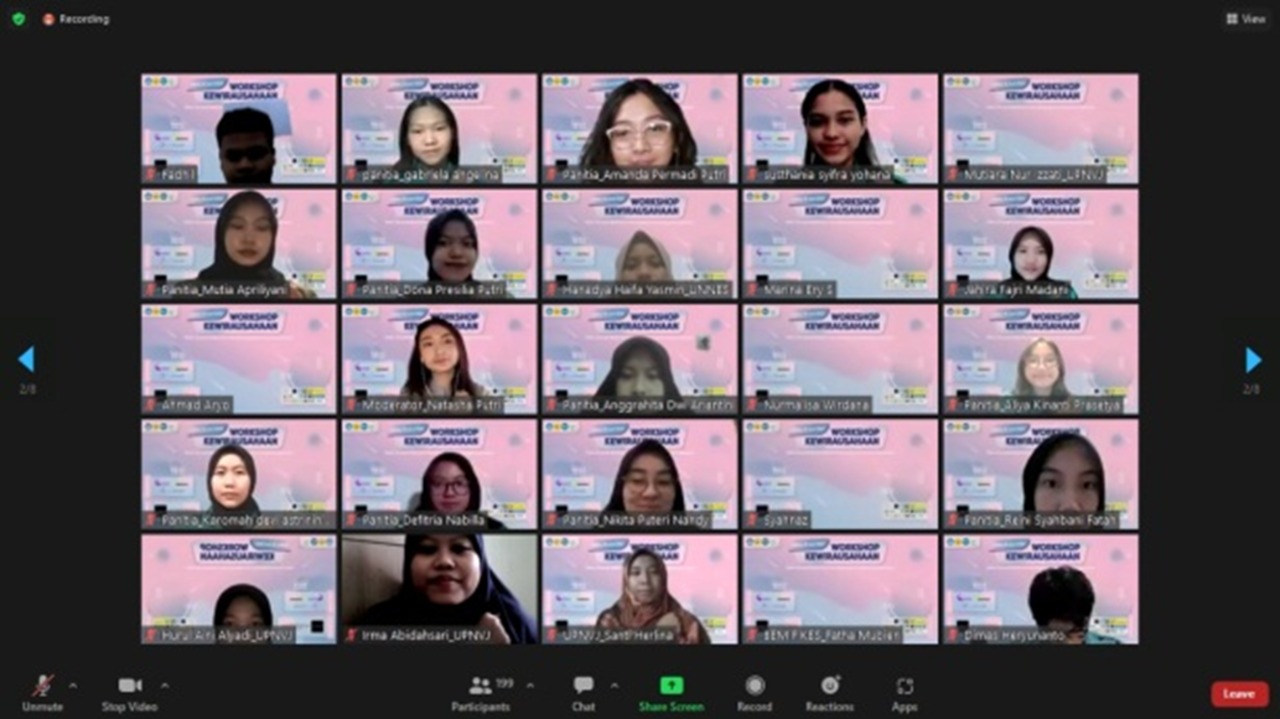Open the Chat panel
This screenshot has width=1280, height=719.
pos(583,691)
